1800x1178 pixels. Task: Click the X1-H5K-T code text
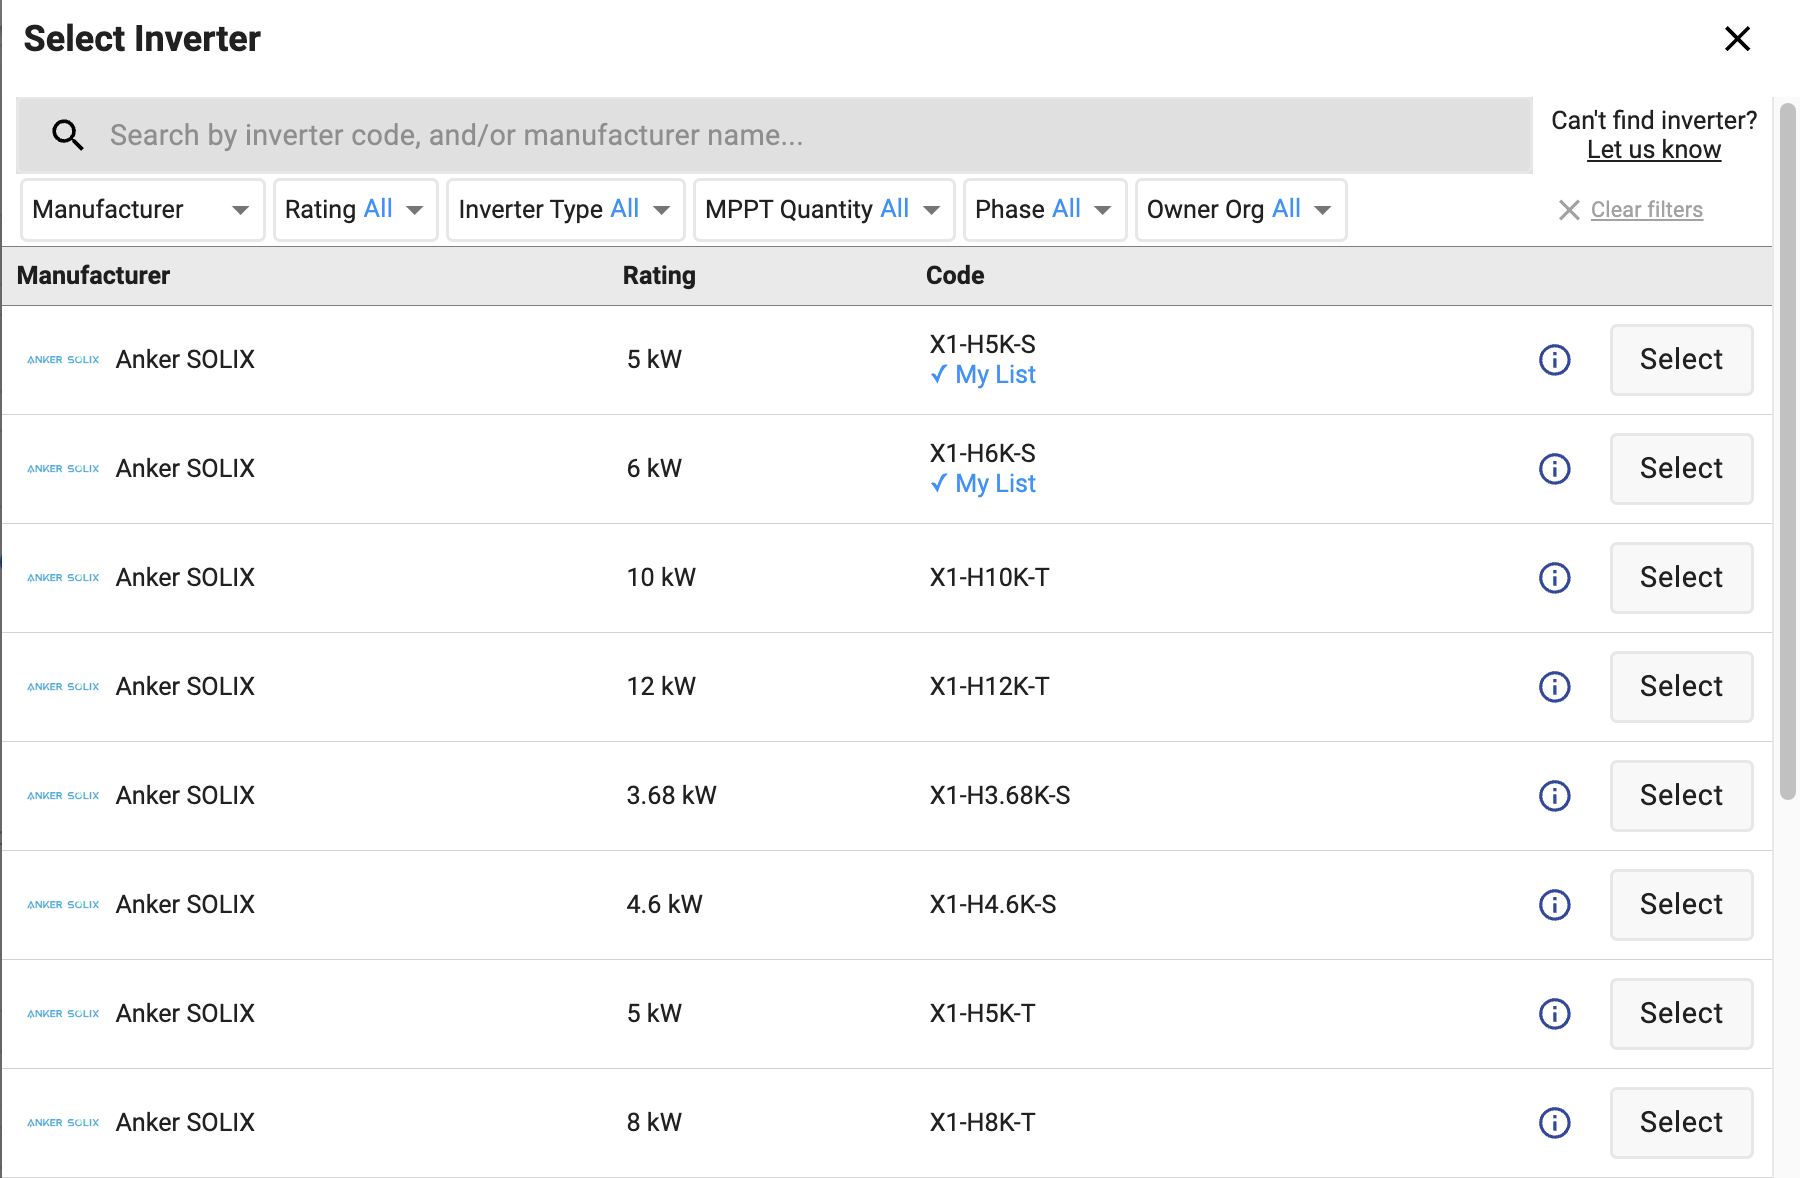point(983,1014)
